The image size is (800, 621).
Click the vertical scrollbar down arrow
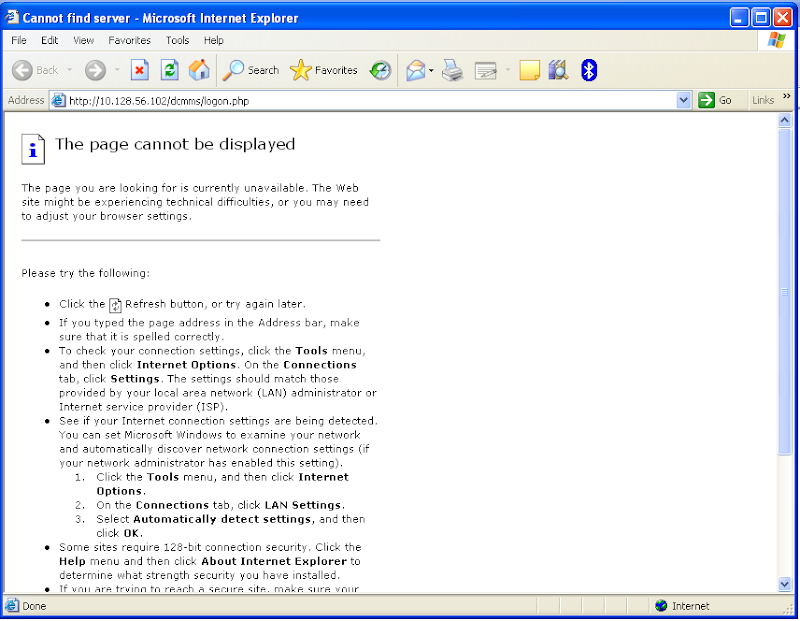coord(784,583)
